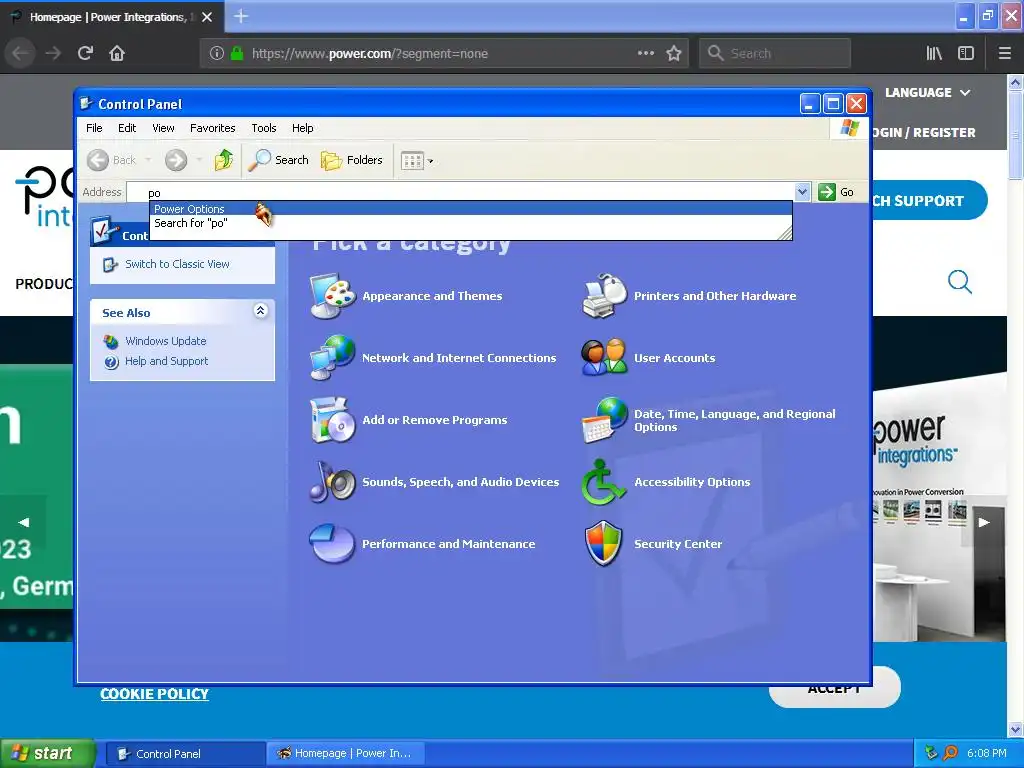Bookmark this page with the star icon
The image size is (1024, 768).
(x=674, y=53)
